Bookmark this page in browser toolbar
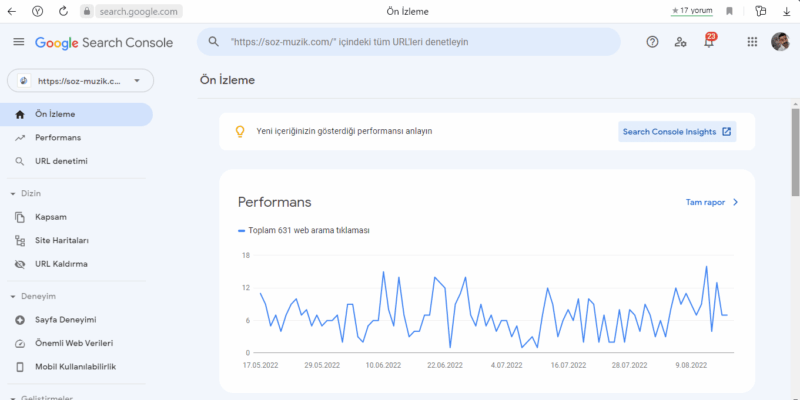The height and width of the screenshot is (400, 800). (729, 11)
